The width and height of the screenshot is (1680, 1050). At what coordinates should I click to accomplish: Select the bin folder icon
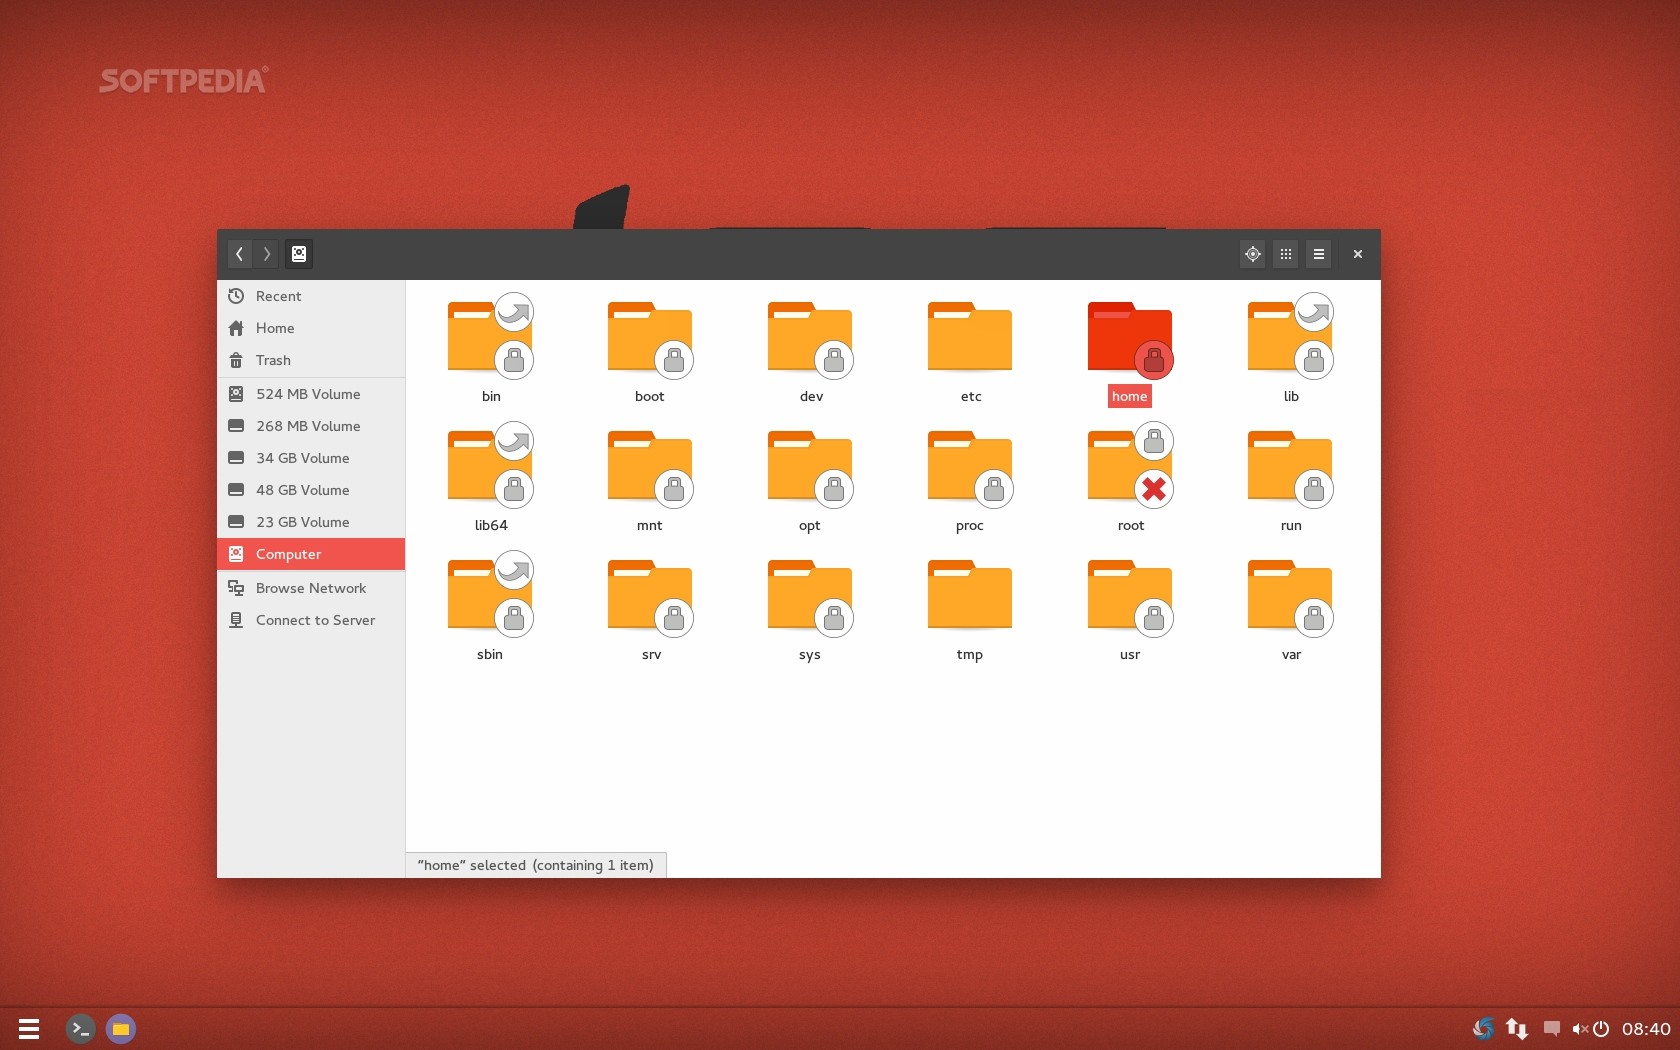point(490,336)
